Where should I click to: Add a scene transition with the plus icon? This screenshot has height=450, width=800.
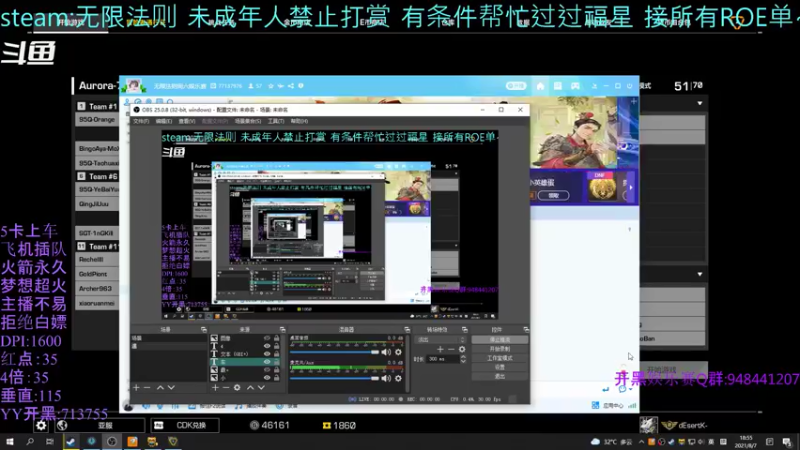[x=440, y=349]
